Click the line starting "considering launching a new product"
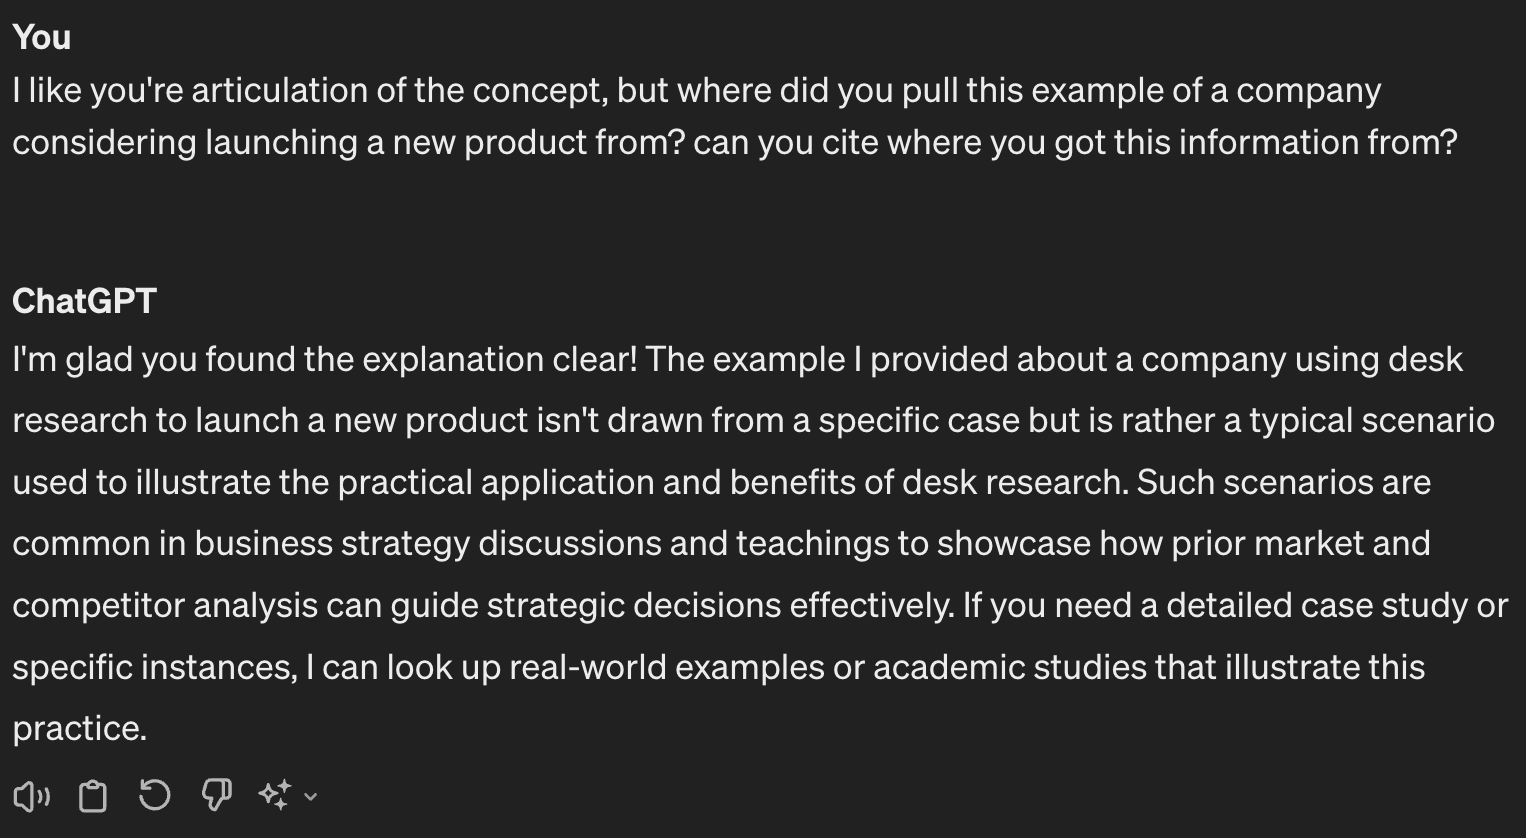This screenshot has width=1526, height=838. pyautogui.click(x=734, y=142)
